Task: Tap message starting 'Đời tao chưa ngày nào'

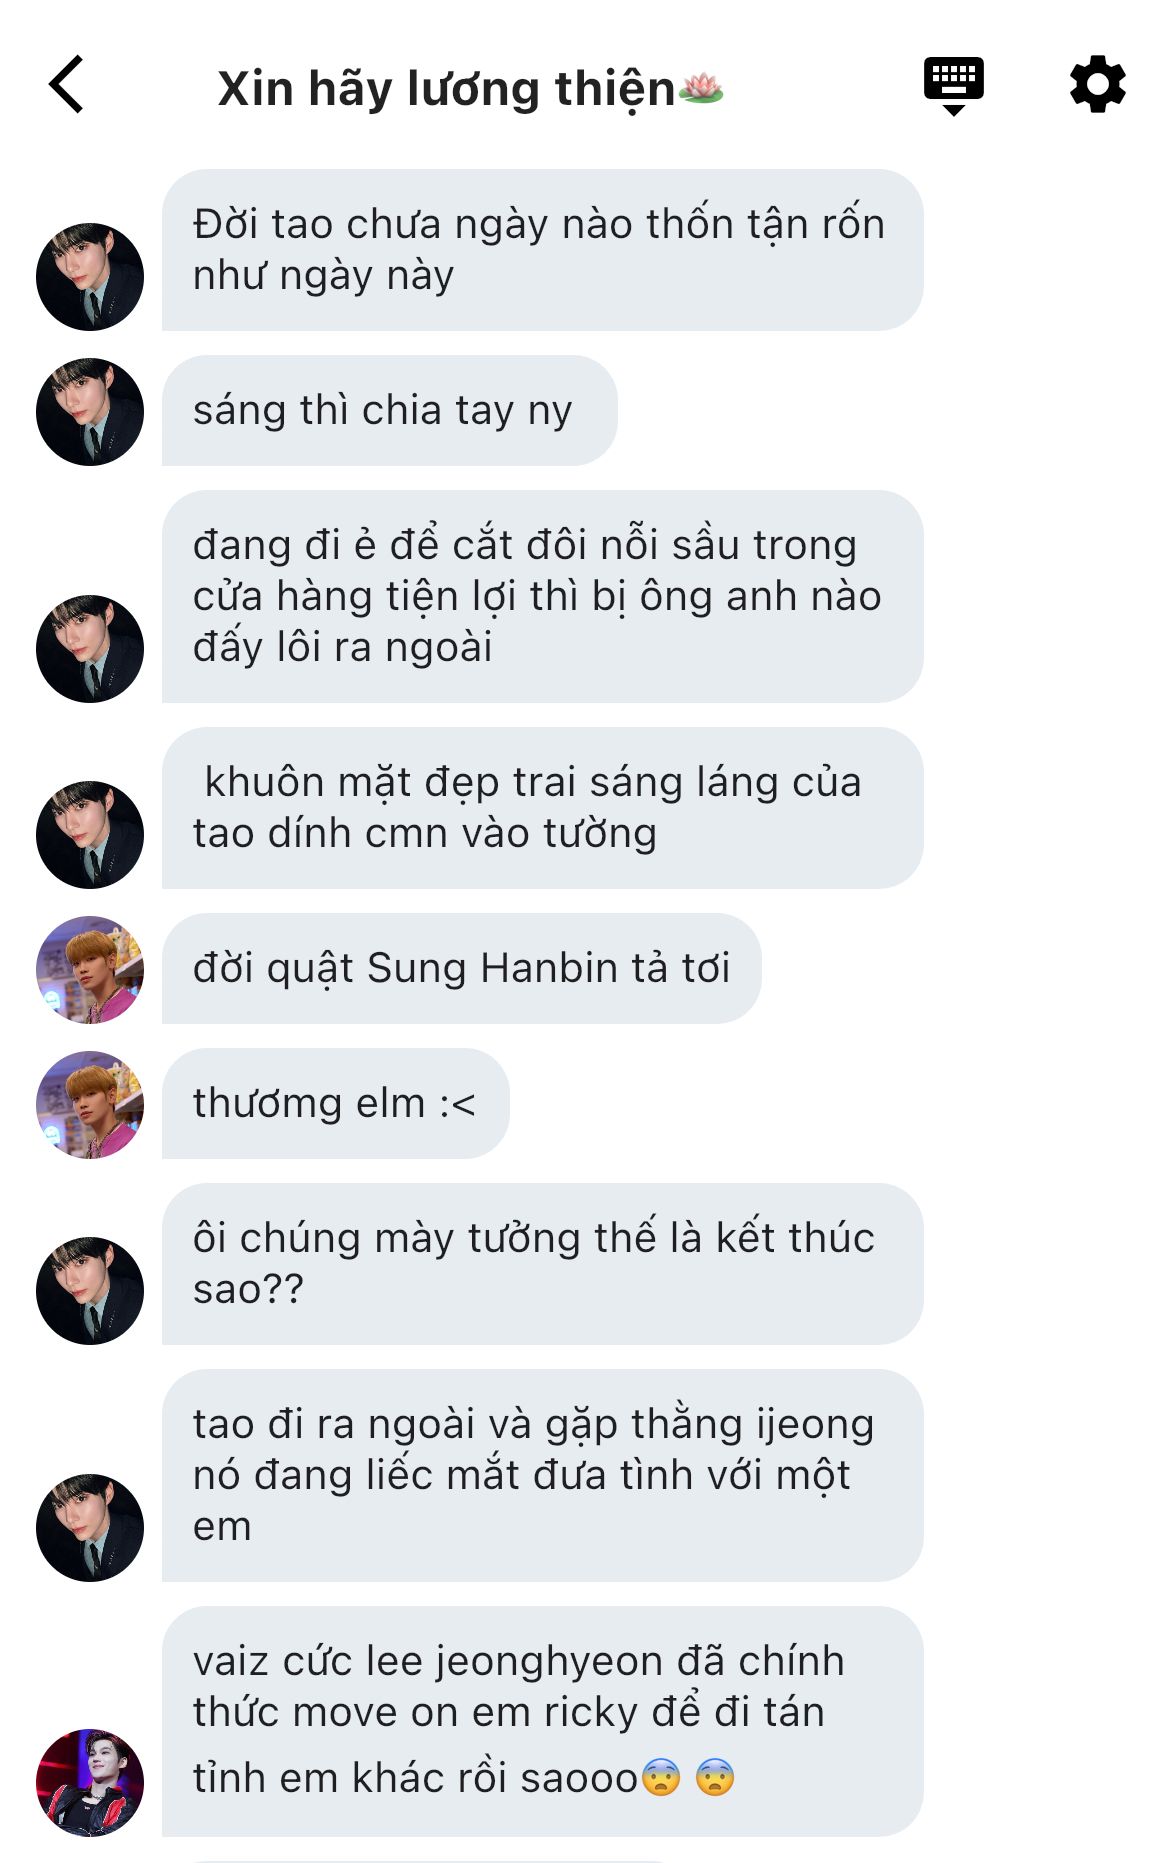Action: [x=542, y=250]
